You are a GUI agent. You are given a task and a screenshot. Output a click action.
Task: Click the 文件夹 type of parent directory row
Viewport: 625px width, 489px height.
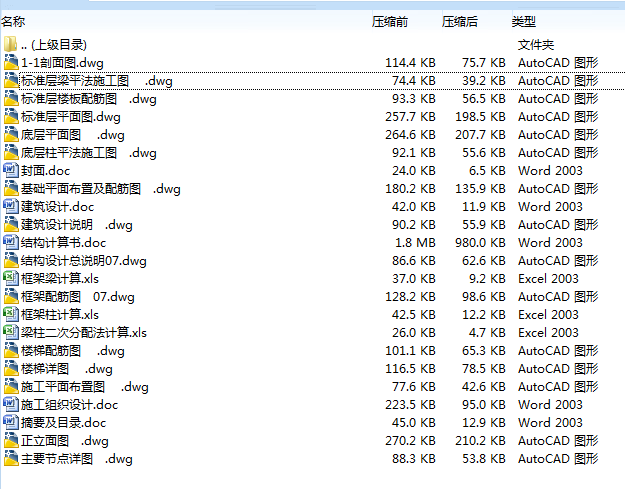(536, 45)
